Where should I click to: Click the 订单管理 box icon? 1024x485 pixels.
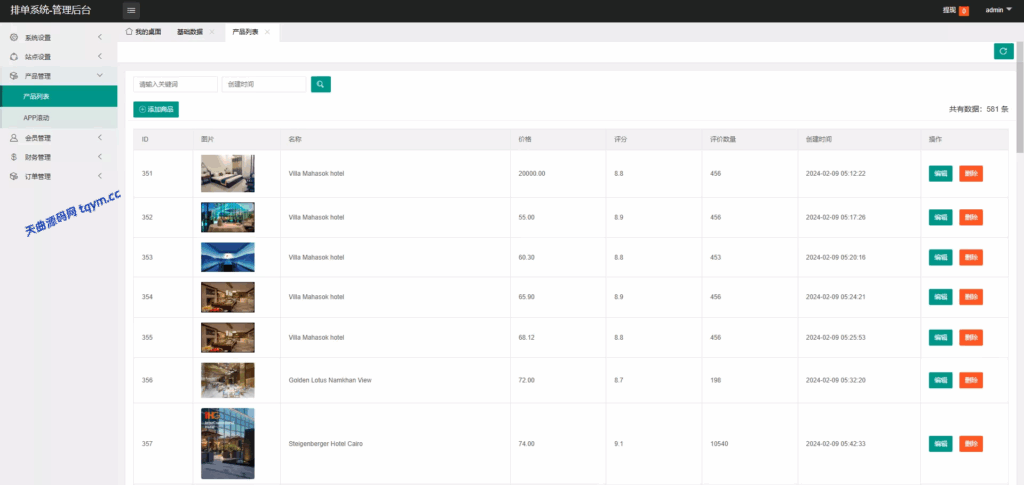coord(14,176)
